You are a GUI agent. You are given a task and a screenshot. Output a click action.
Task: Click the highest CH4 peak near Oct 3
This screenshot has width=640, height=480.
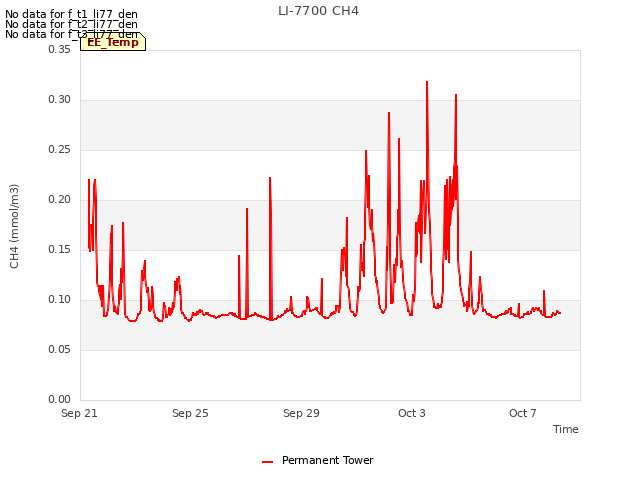pyautogui.click(x=427, y=82)
